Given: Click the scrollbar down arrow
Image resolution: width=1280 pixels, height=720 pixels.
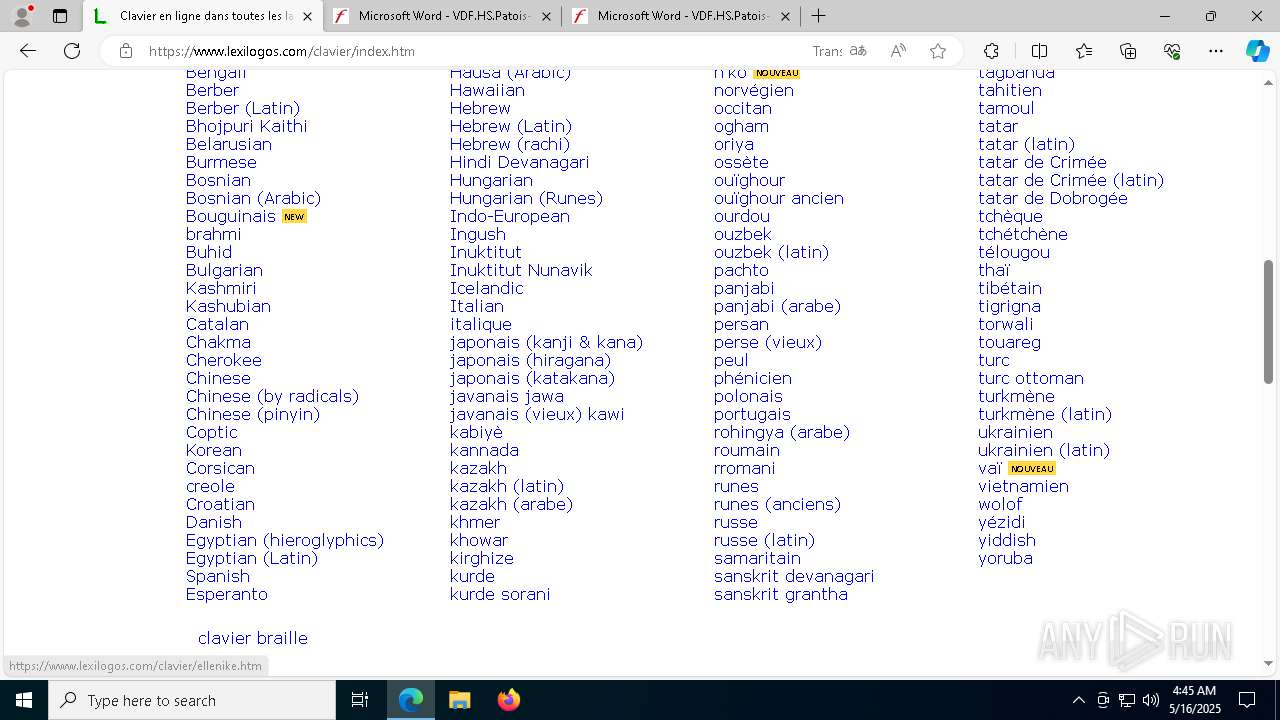Looking at the screenshot, I should coord(1268,663).
